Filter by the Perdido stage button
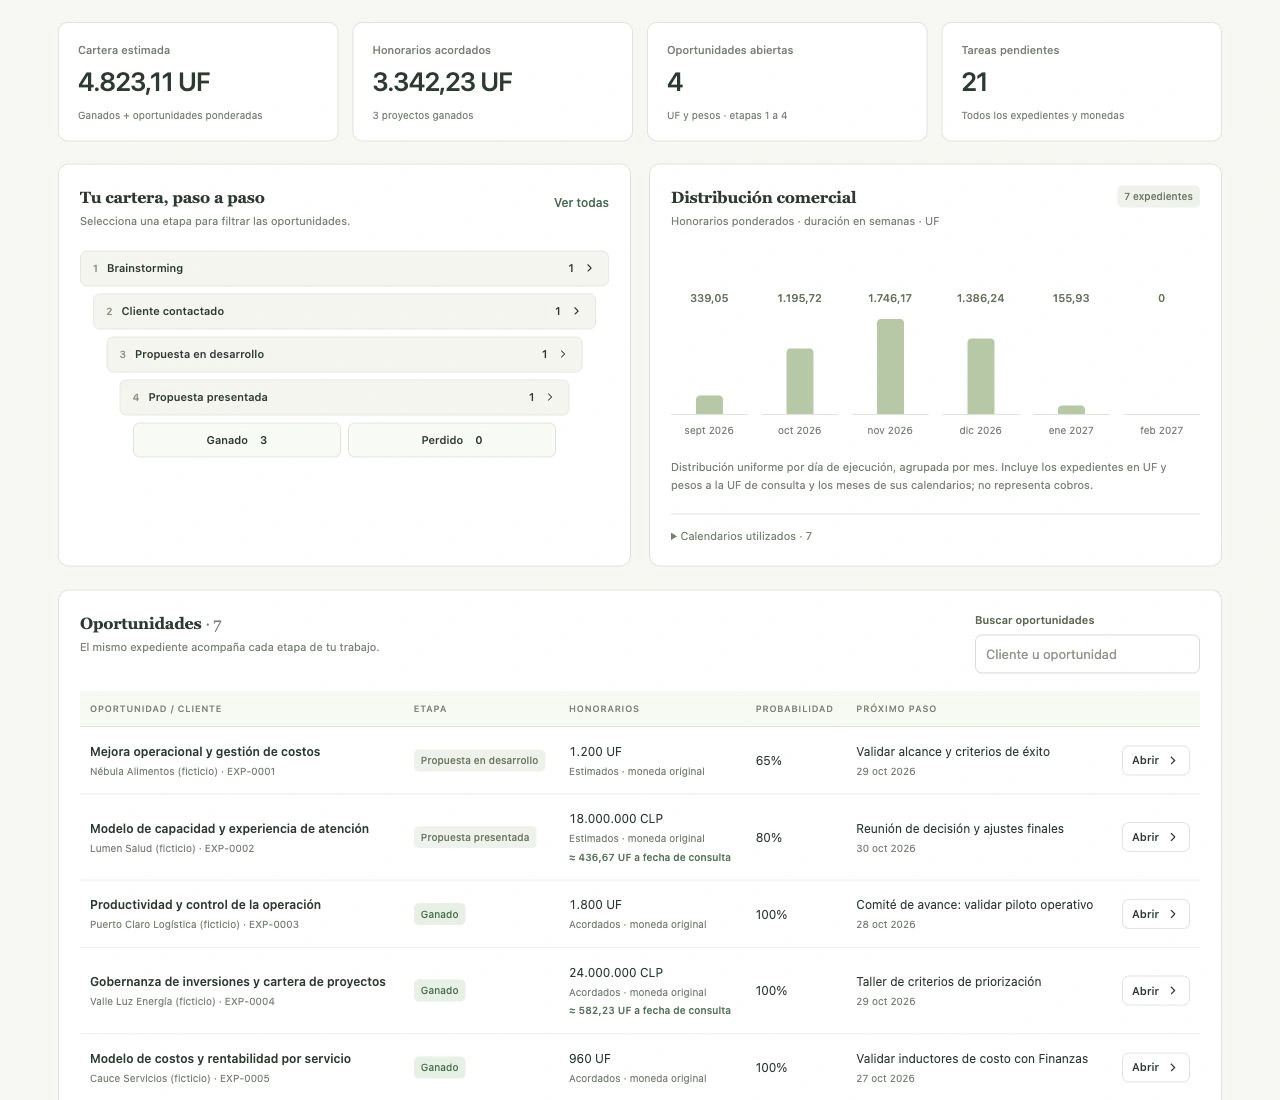The width and height of the screenshot is (1280, 1100). click(x=452, y=440)
